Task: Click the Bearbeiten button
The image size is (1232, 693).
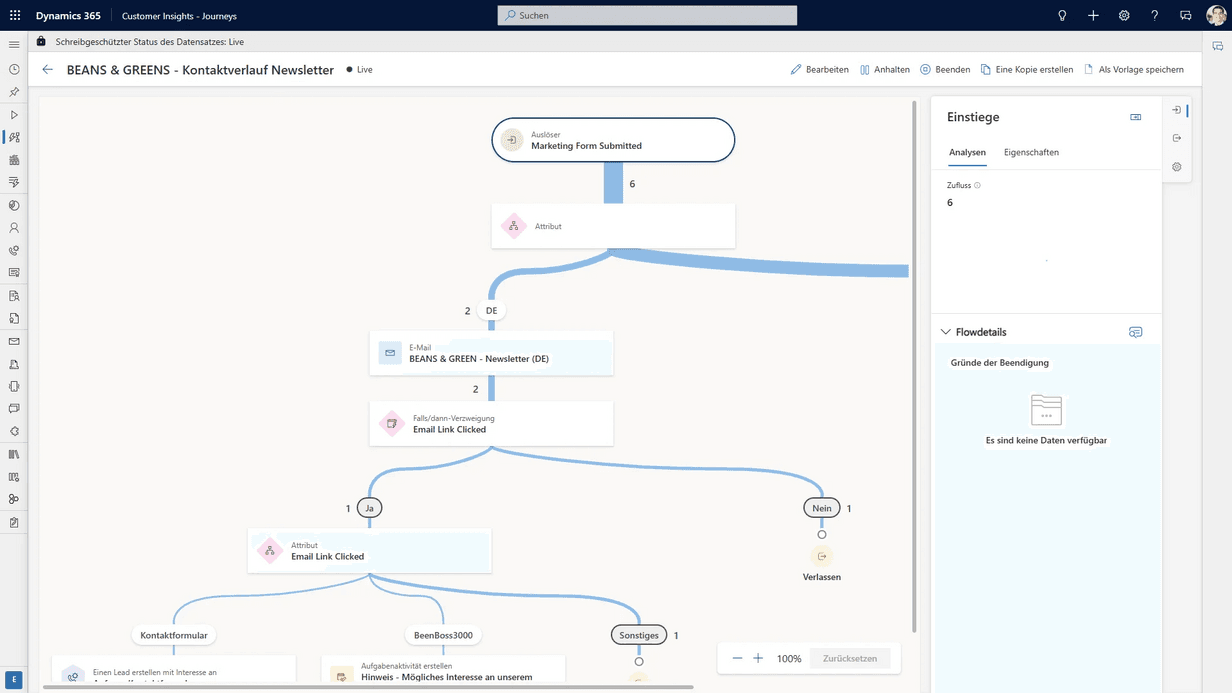Action: (819, 70)
